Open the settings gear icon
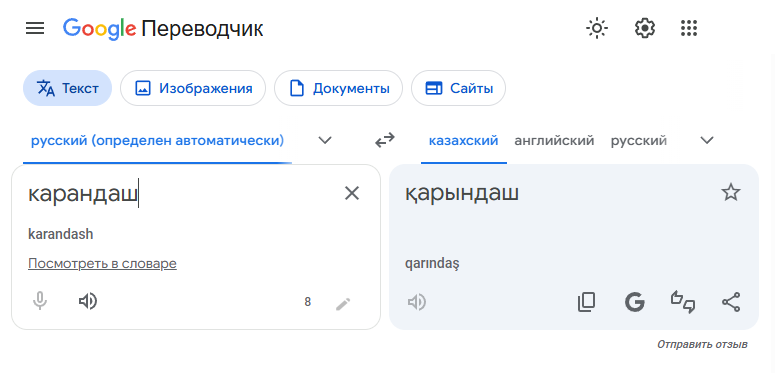 [645, 28]
